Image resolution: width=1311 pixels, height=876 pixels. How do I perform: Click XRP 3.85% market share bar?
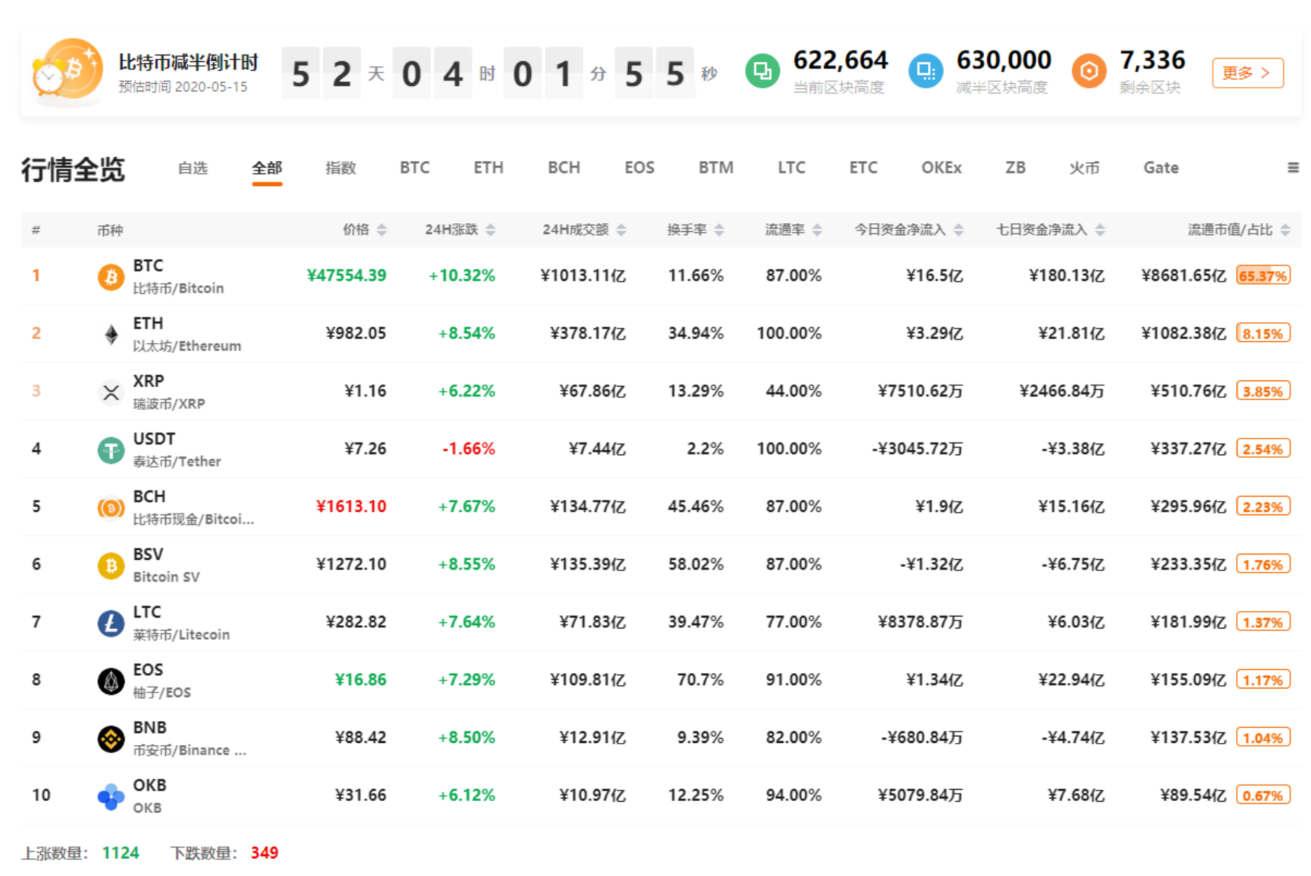[1263, 391]
